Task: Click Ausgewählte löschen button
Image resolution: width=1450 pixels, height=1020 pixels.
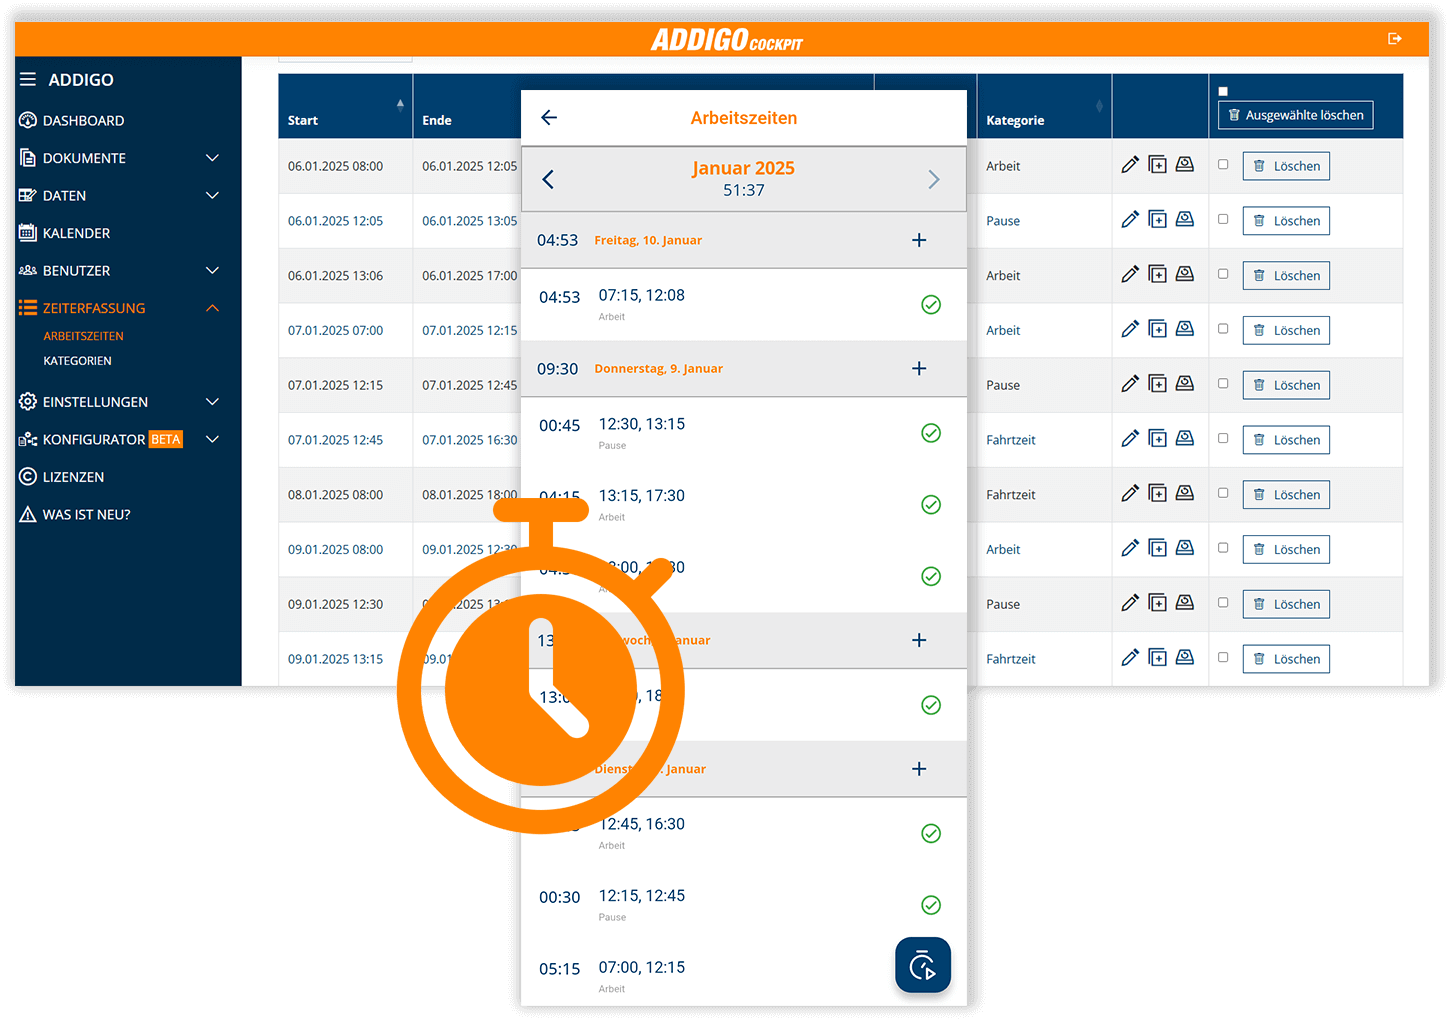Action: [x=1296, y=116]
